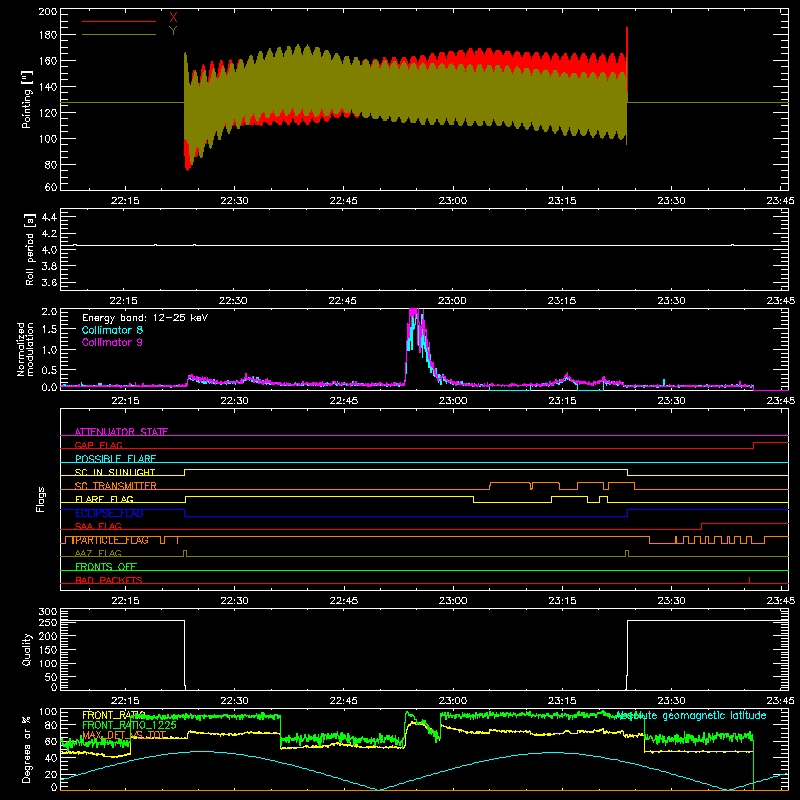Select the Energy band: 12-25 keV label
The image size is (800, 800).
(x=145, y=318)
